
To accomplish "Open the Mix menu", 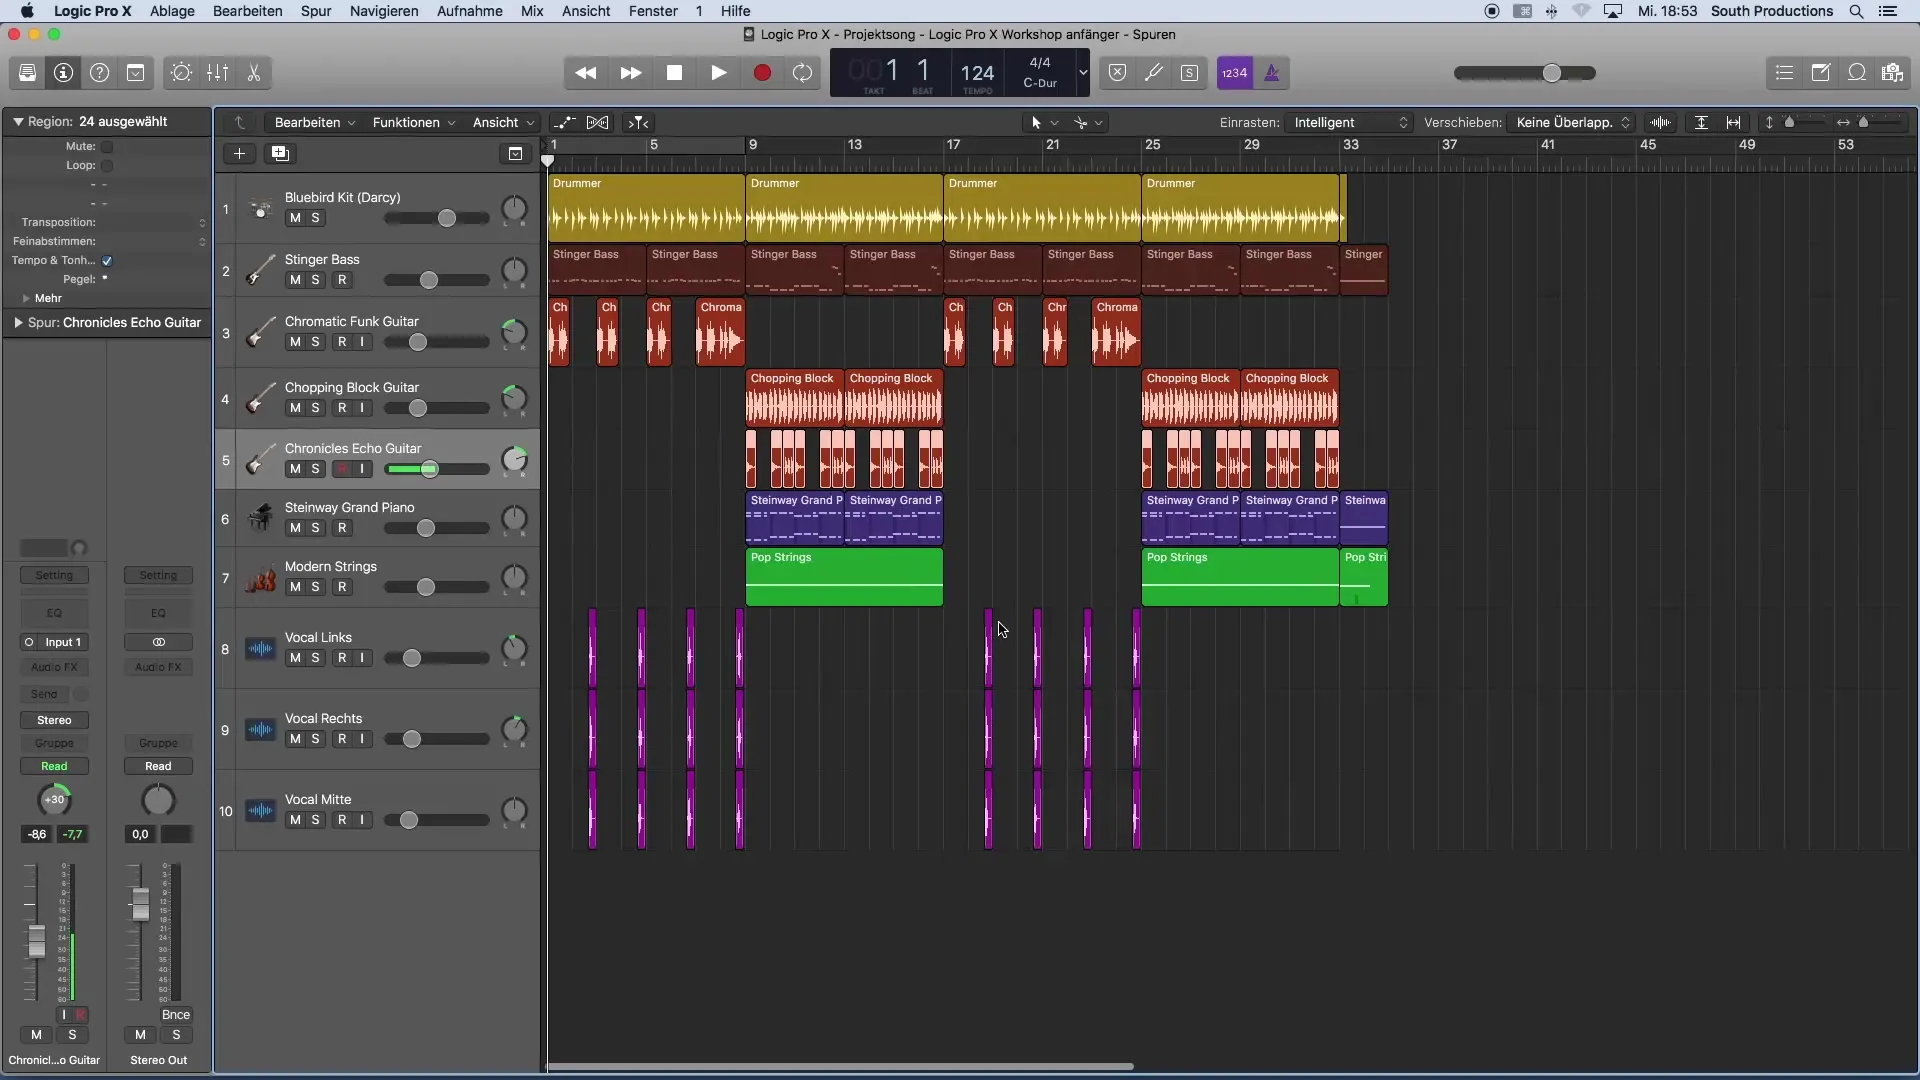I will coord(532,11).
